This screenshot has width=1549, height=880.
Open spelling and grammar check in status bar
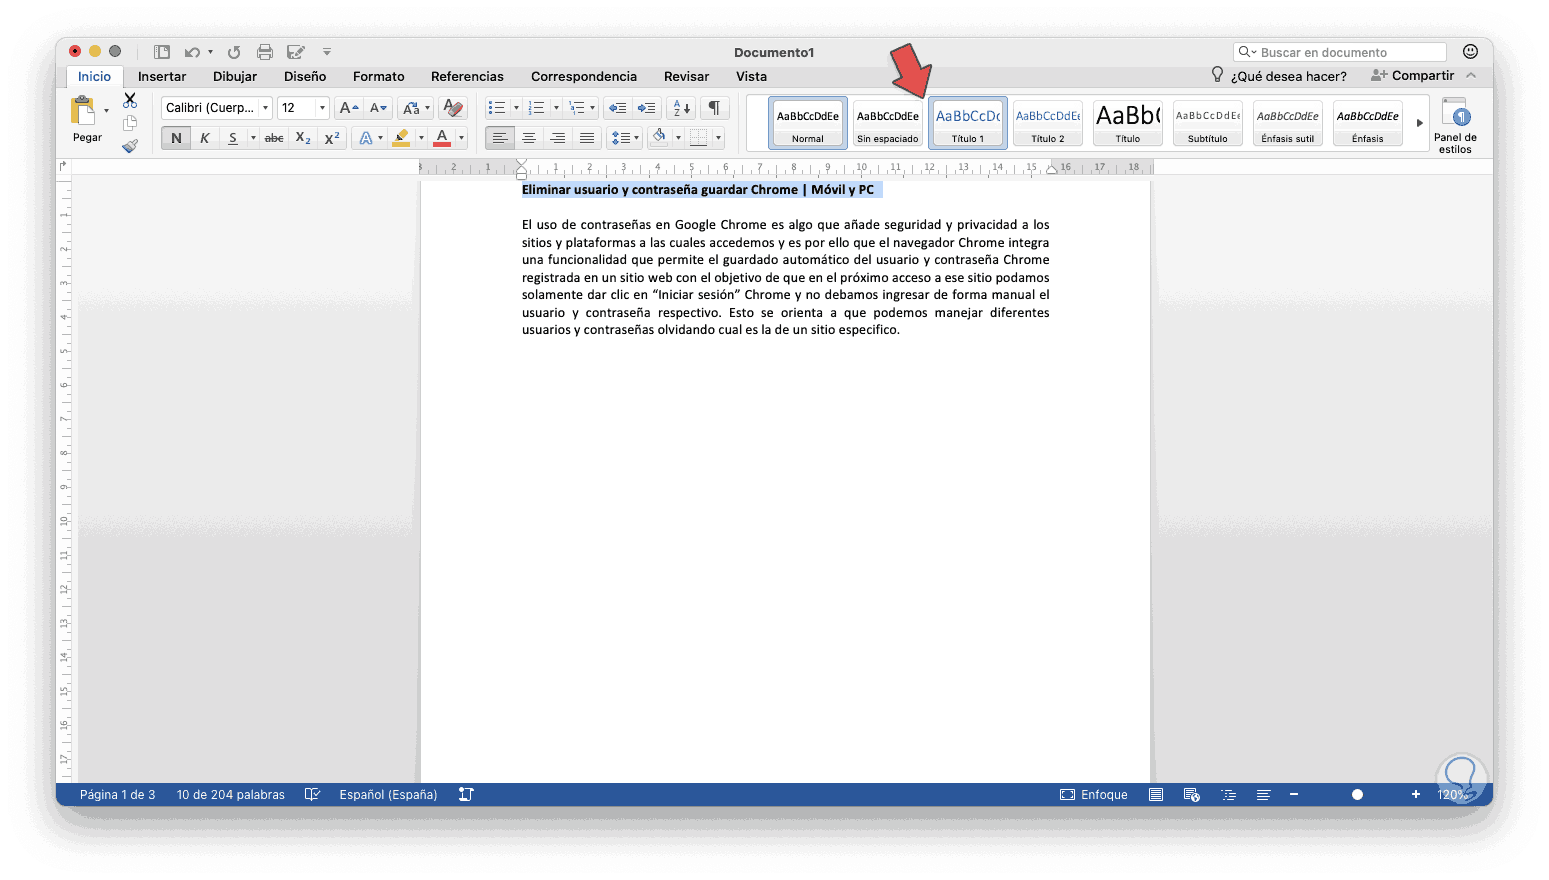(312, 795)
